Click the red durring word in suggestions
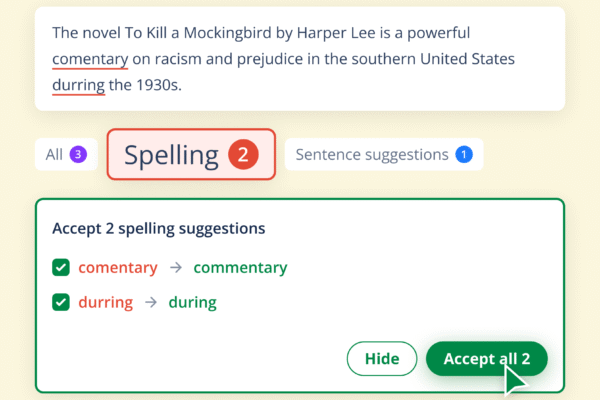 pyautogui.click(x=106, y=302)
